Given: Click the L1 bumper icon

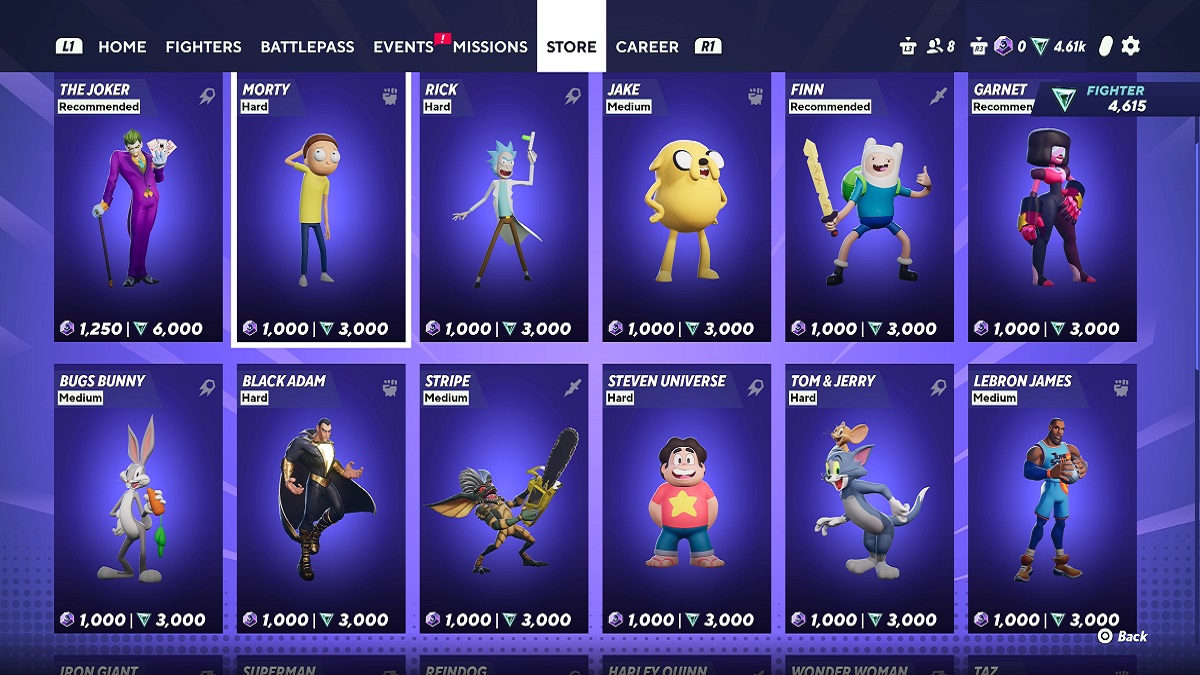Looking at the screenshot, I should pyautogui.click(x=69, y=46).
